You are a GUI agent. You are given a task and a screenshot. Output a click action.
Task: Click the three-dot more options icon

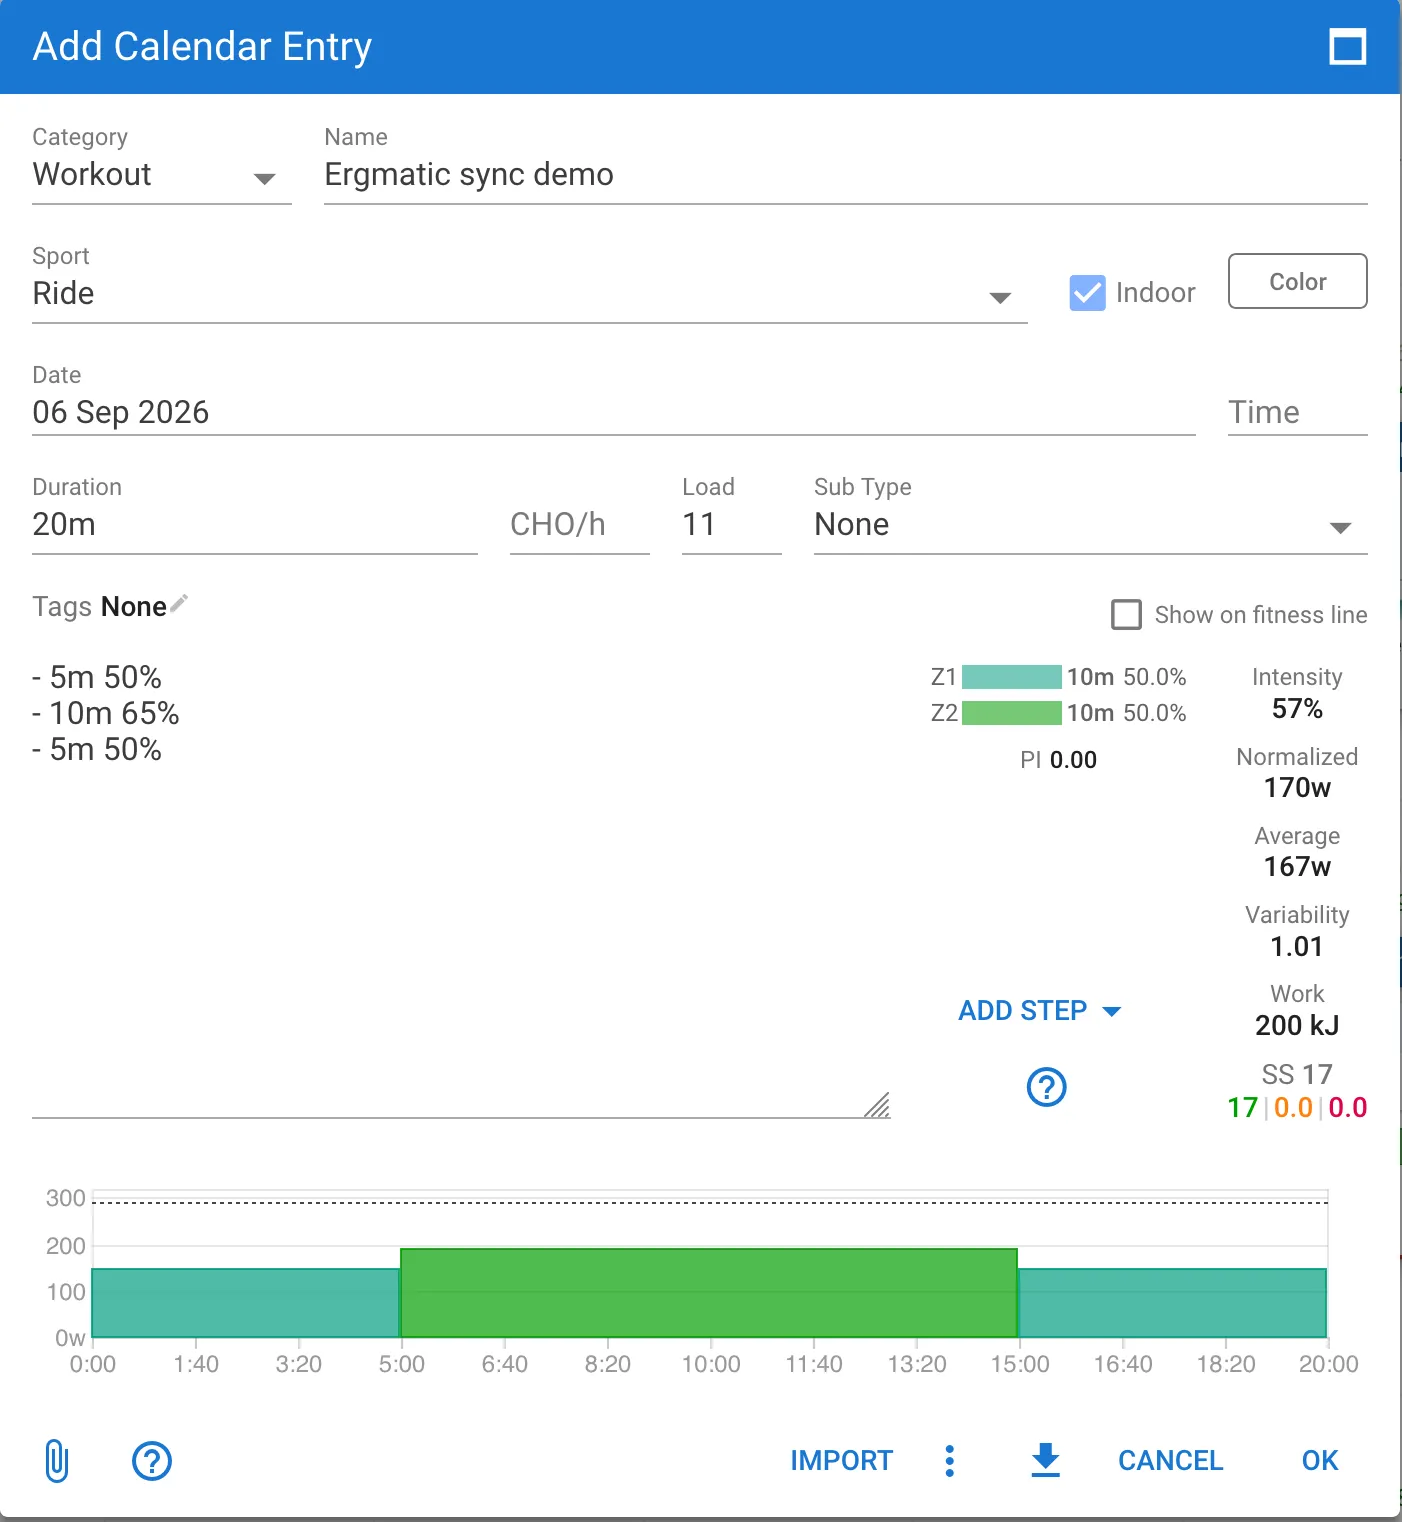pyautogui.click(x=950, y=1461)
